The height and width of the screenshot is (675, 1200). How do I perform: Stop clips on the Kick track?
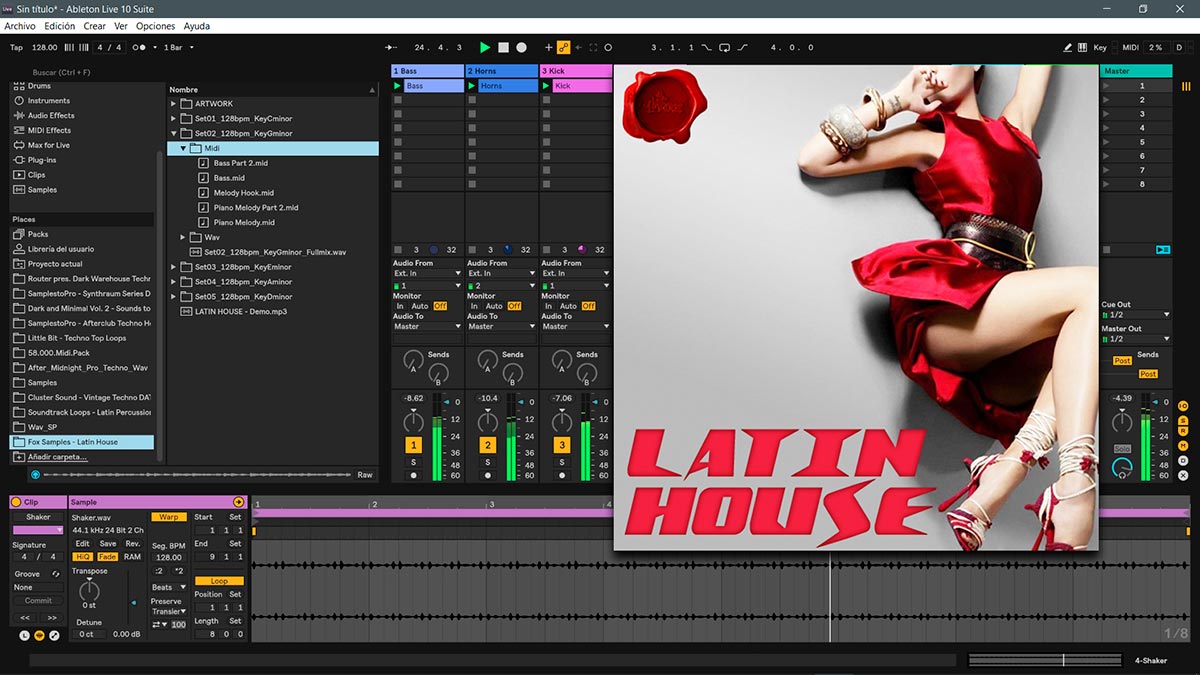pyautogui.click(x=546, y=250)
